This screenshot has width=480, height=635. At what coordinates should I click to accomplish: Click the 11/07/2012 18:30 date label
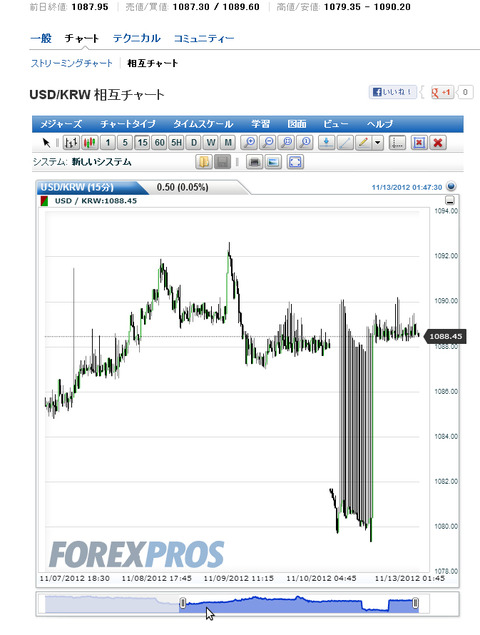click(x=75, y=578)
